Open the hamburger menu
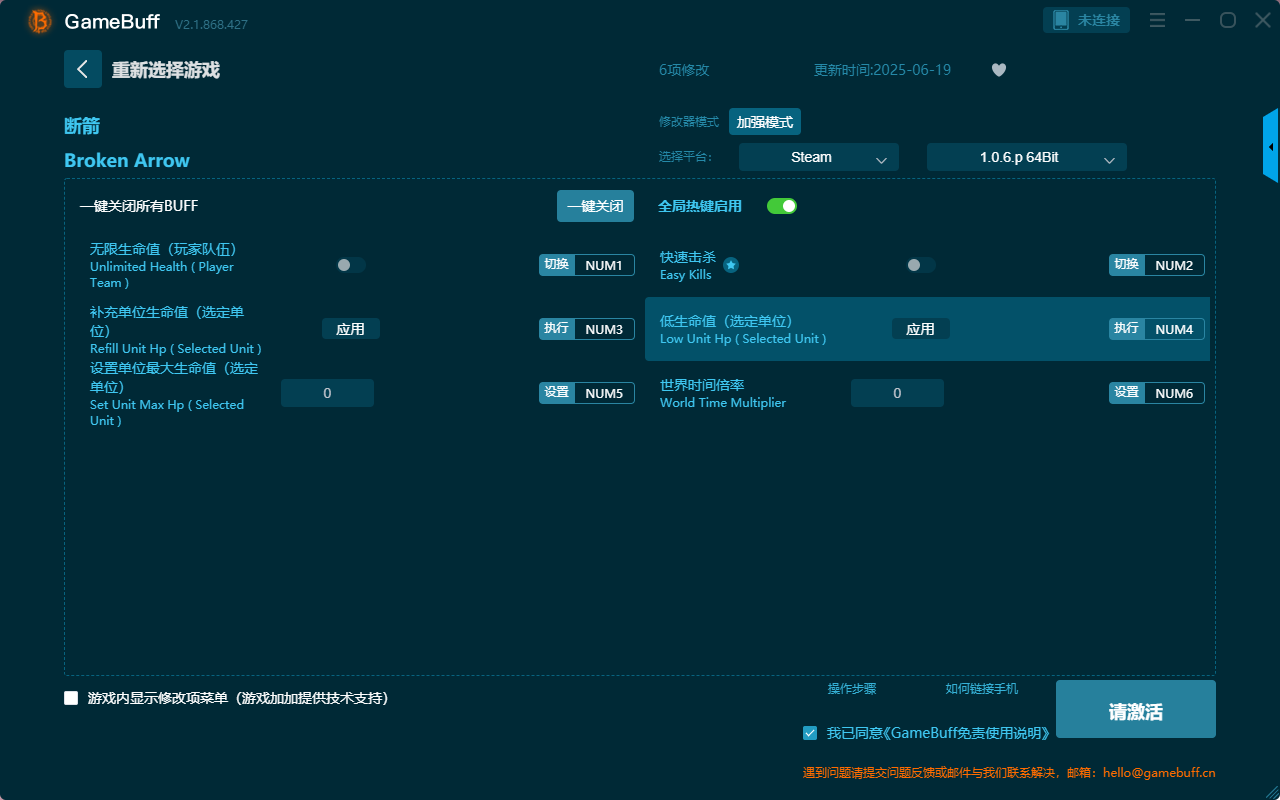The width and height of the screenshot is (1280, 800). tap(1157, 20)
